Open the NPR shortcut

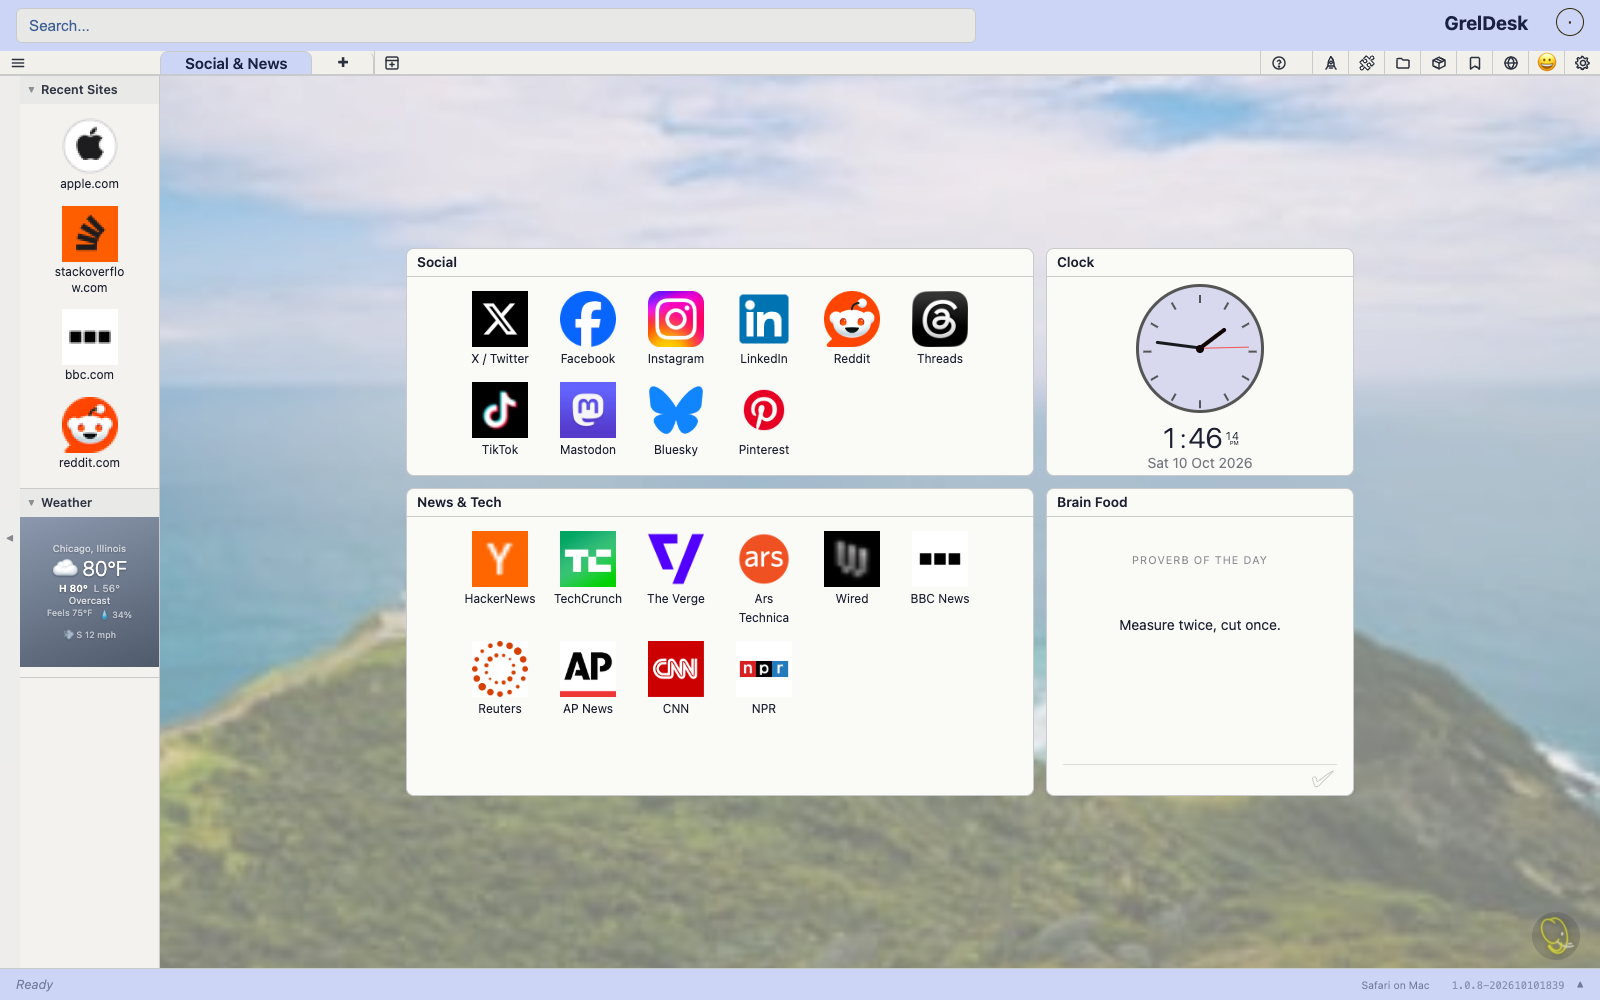coord(764,679)
